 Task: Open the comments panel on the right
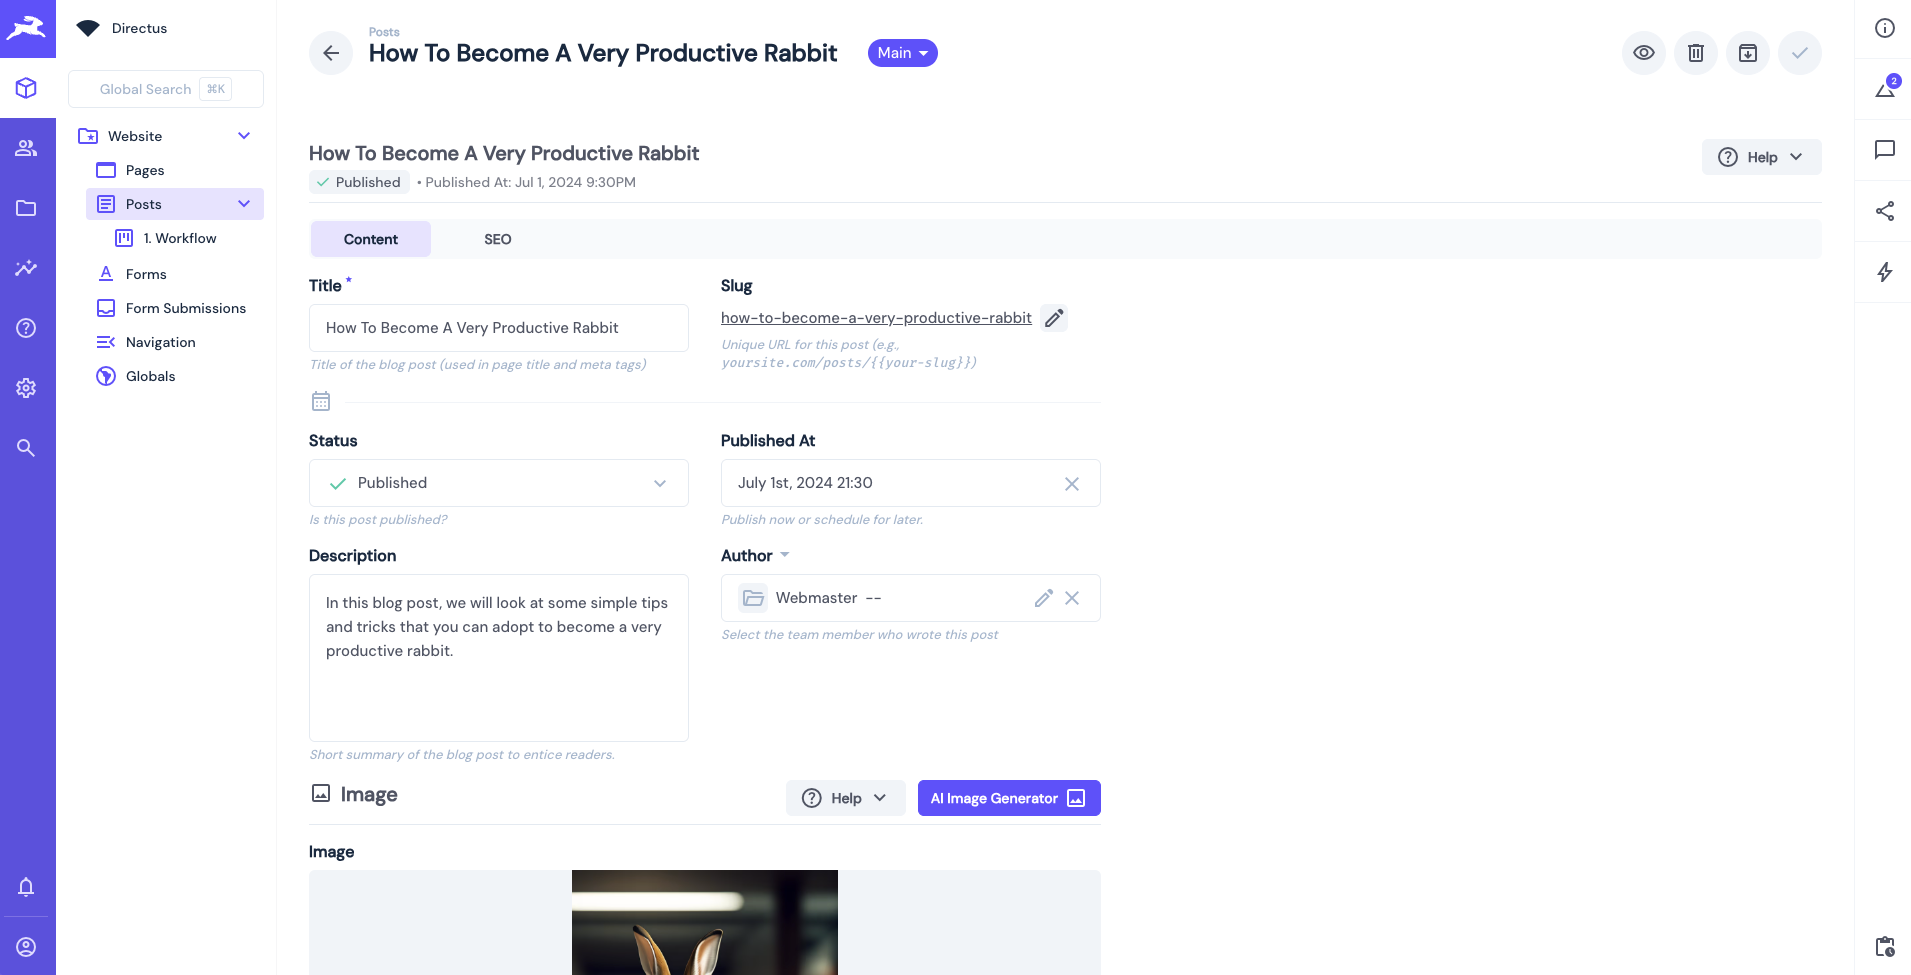point(1886,150)
